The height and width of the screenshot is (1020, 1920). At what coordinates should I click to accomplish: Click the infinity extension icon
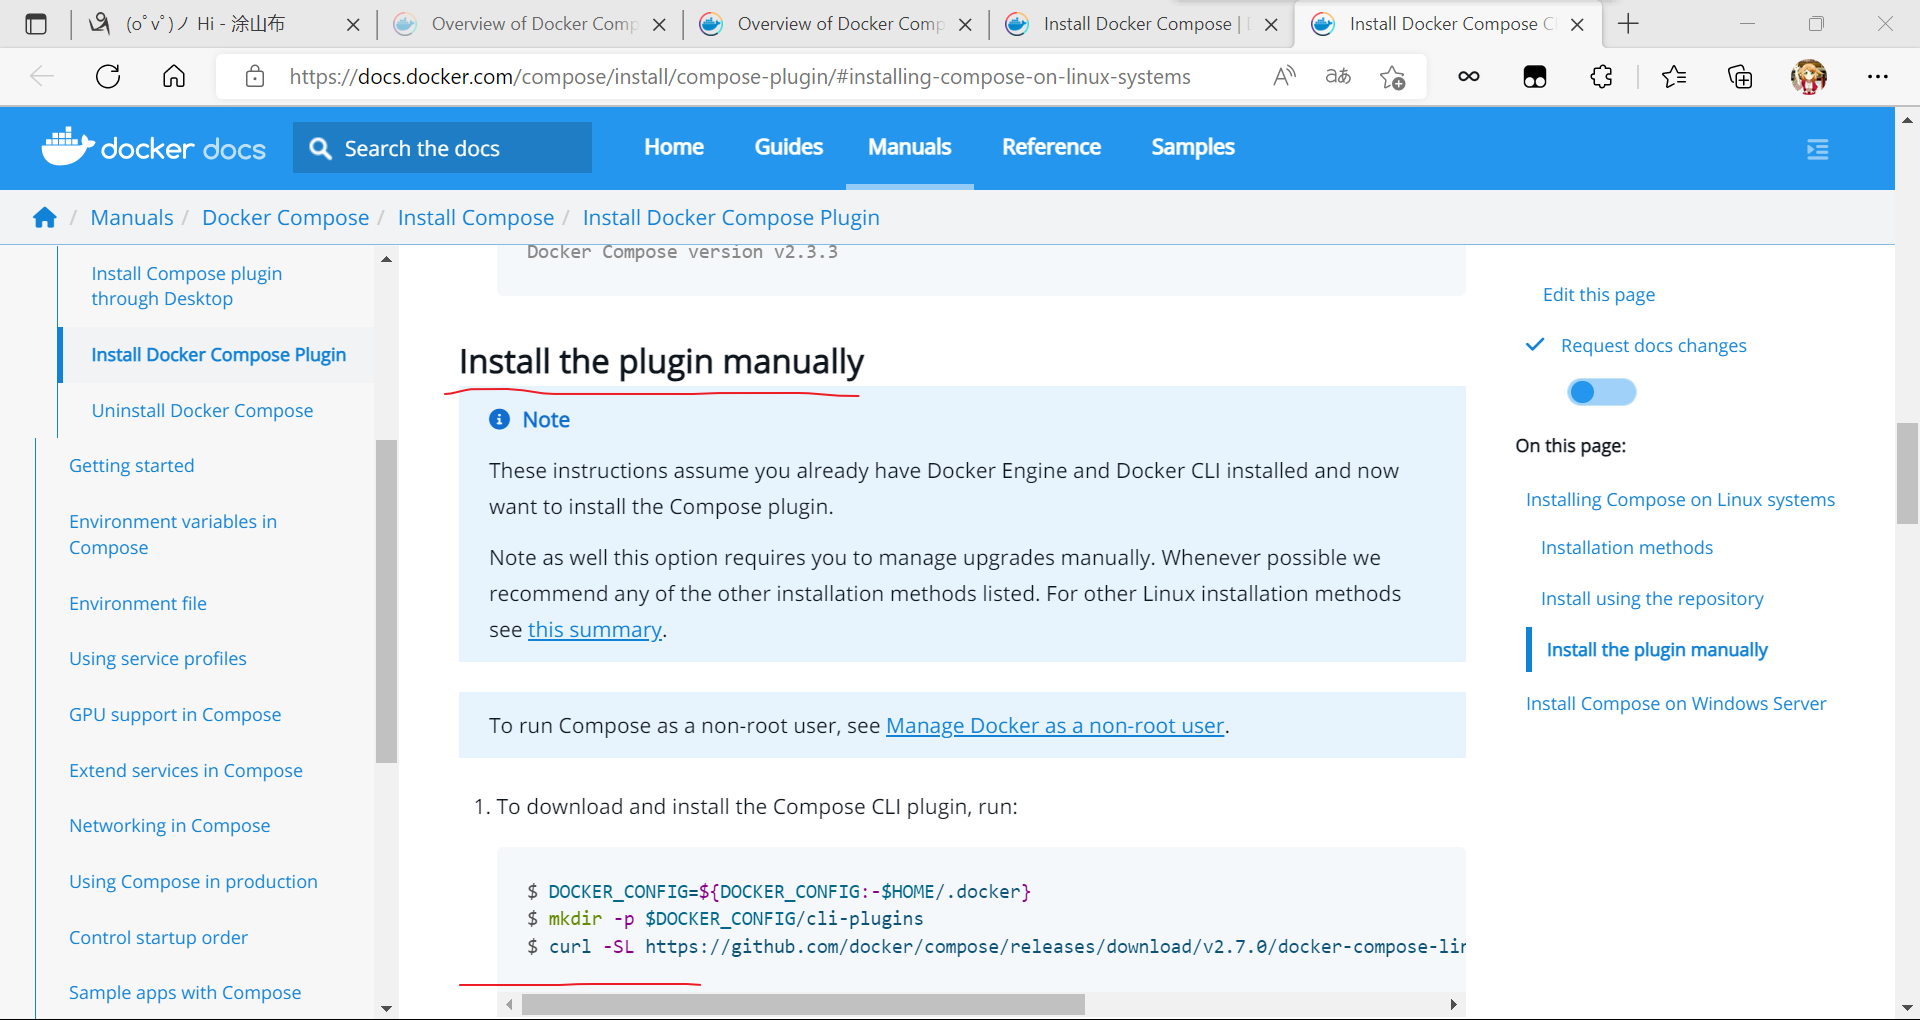[x=1469, y=76]
